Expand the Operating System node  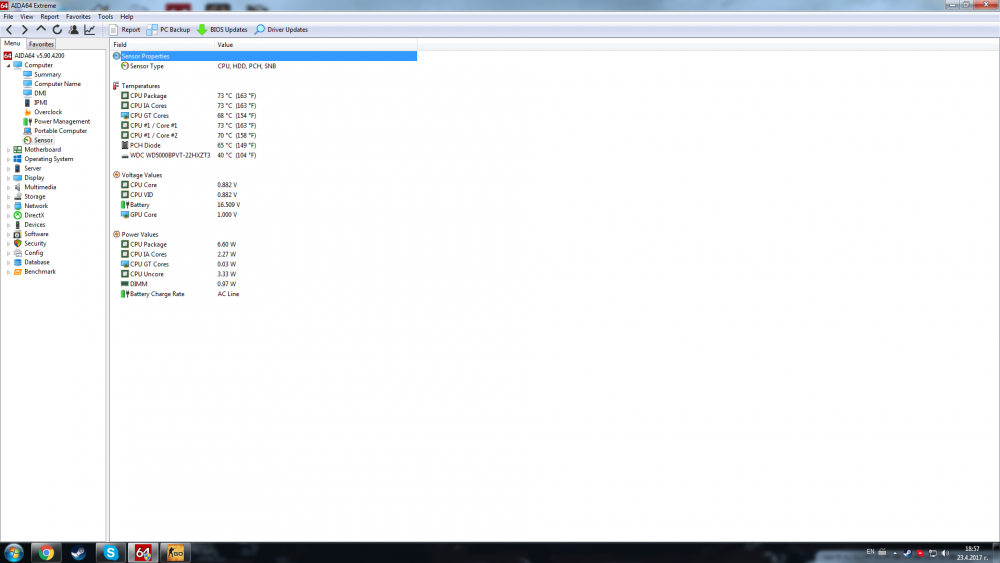[x=8, y=159]
